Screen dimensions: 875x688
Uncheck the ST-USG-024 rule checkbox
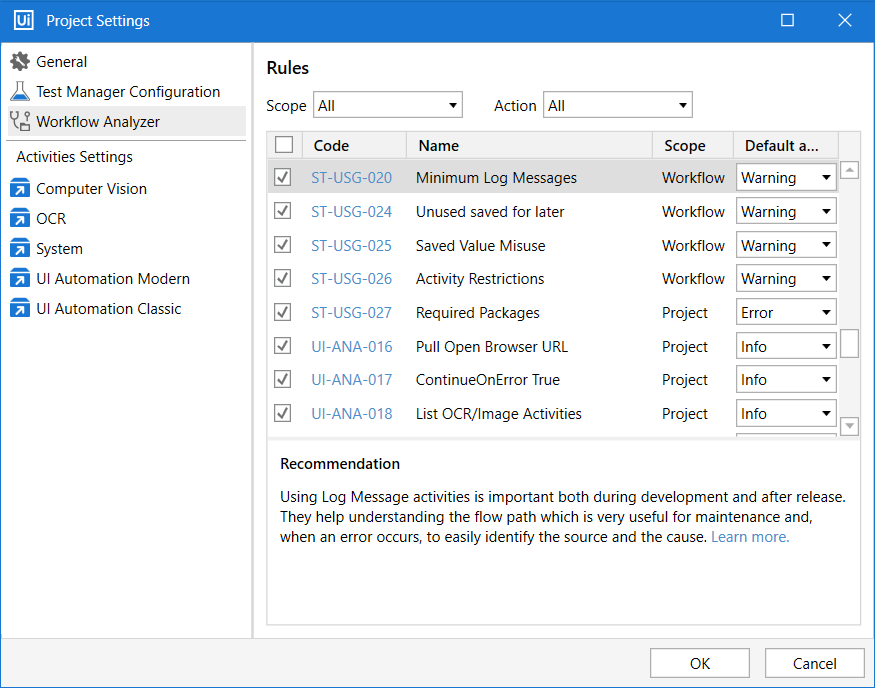tap(283, 212)
